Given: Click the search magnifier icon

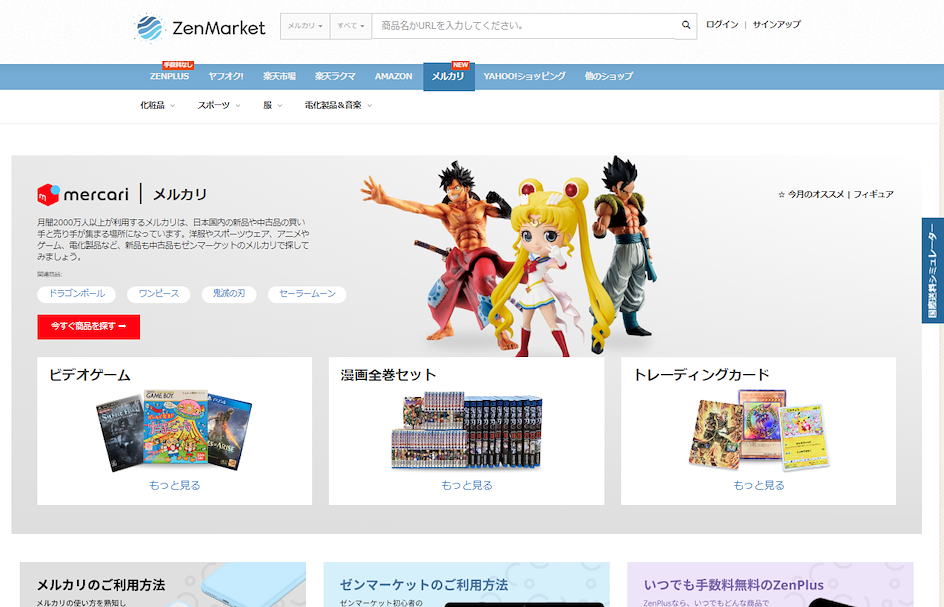Looking at the screenshot, I should [686, 25].
